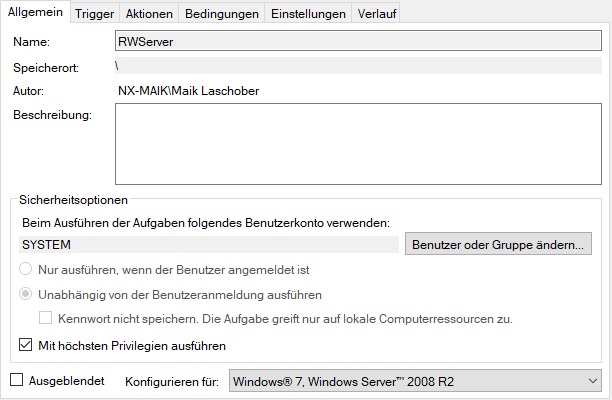This screenshot has height=400, width=612.
Task: Select Unabhängig von der Benutzeranmeldung ausführen
Action: 27,295
